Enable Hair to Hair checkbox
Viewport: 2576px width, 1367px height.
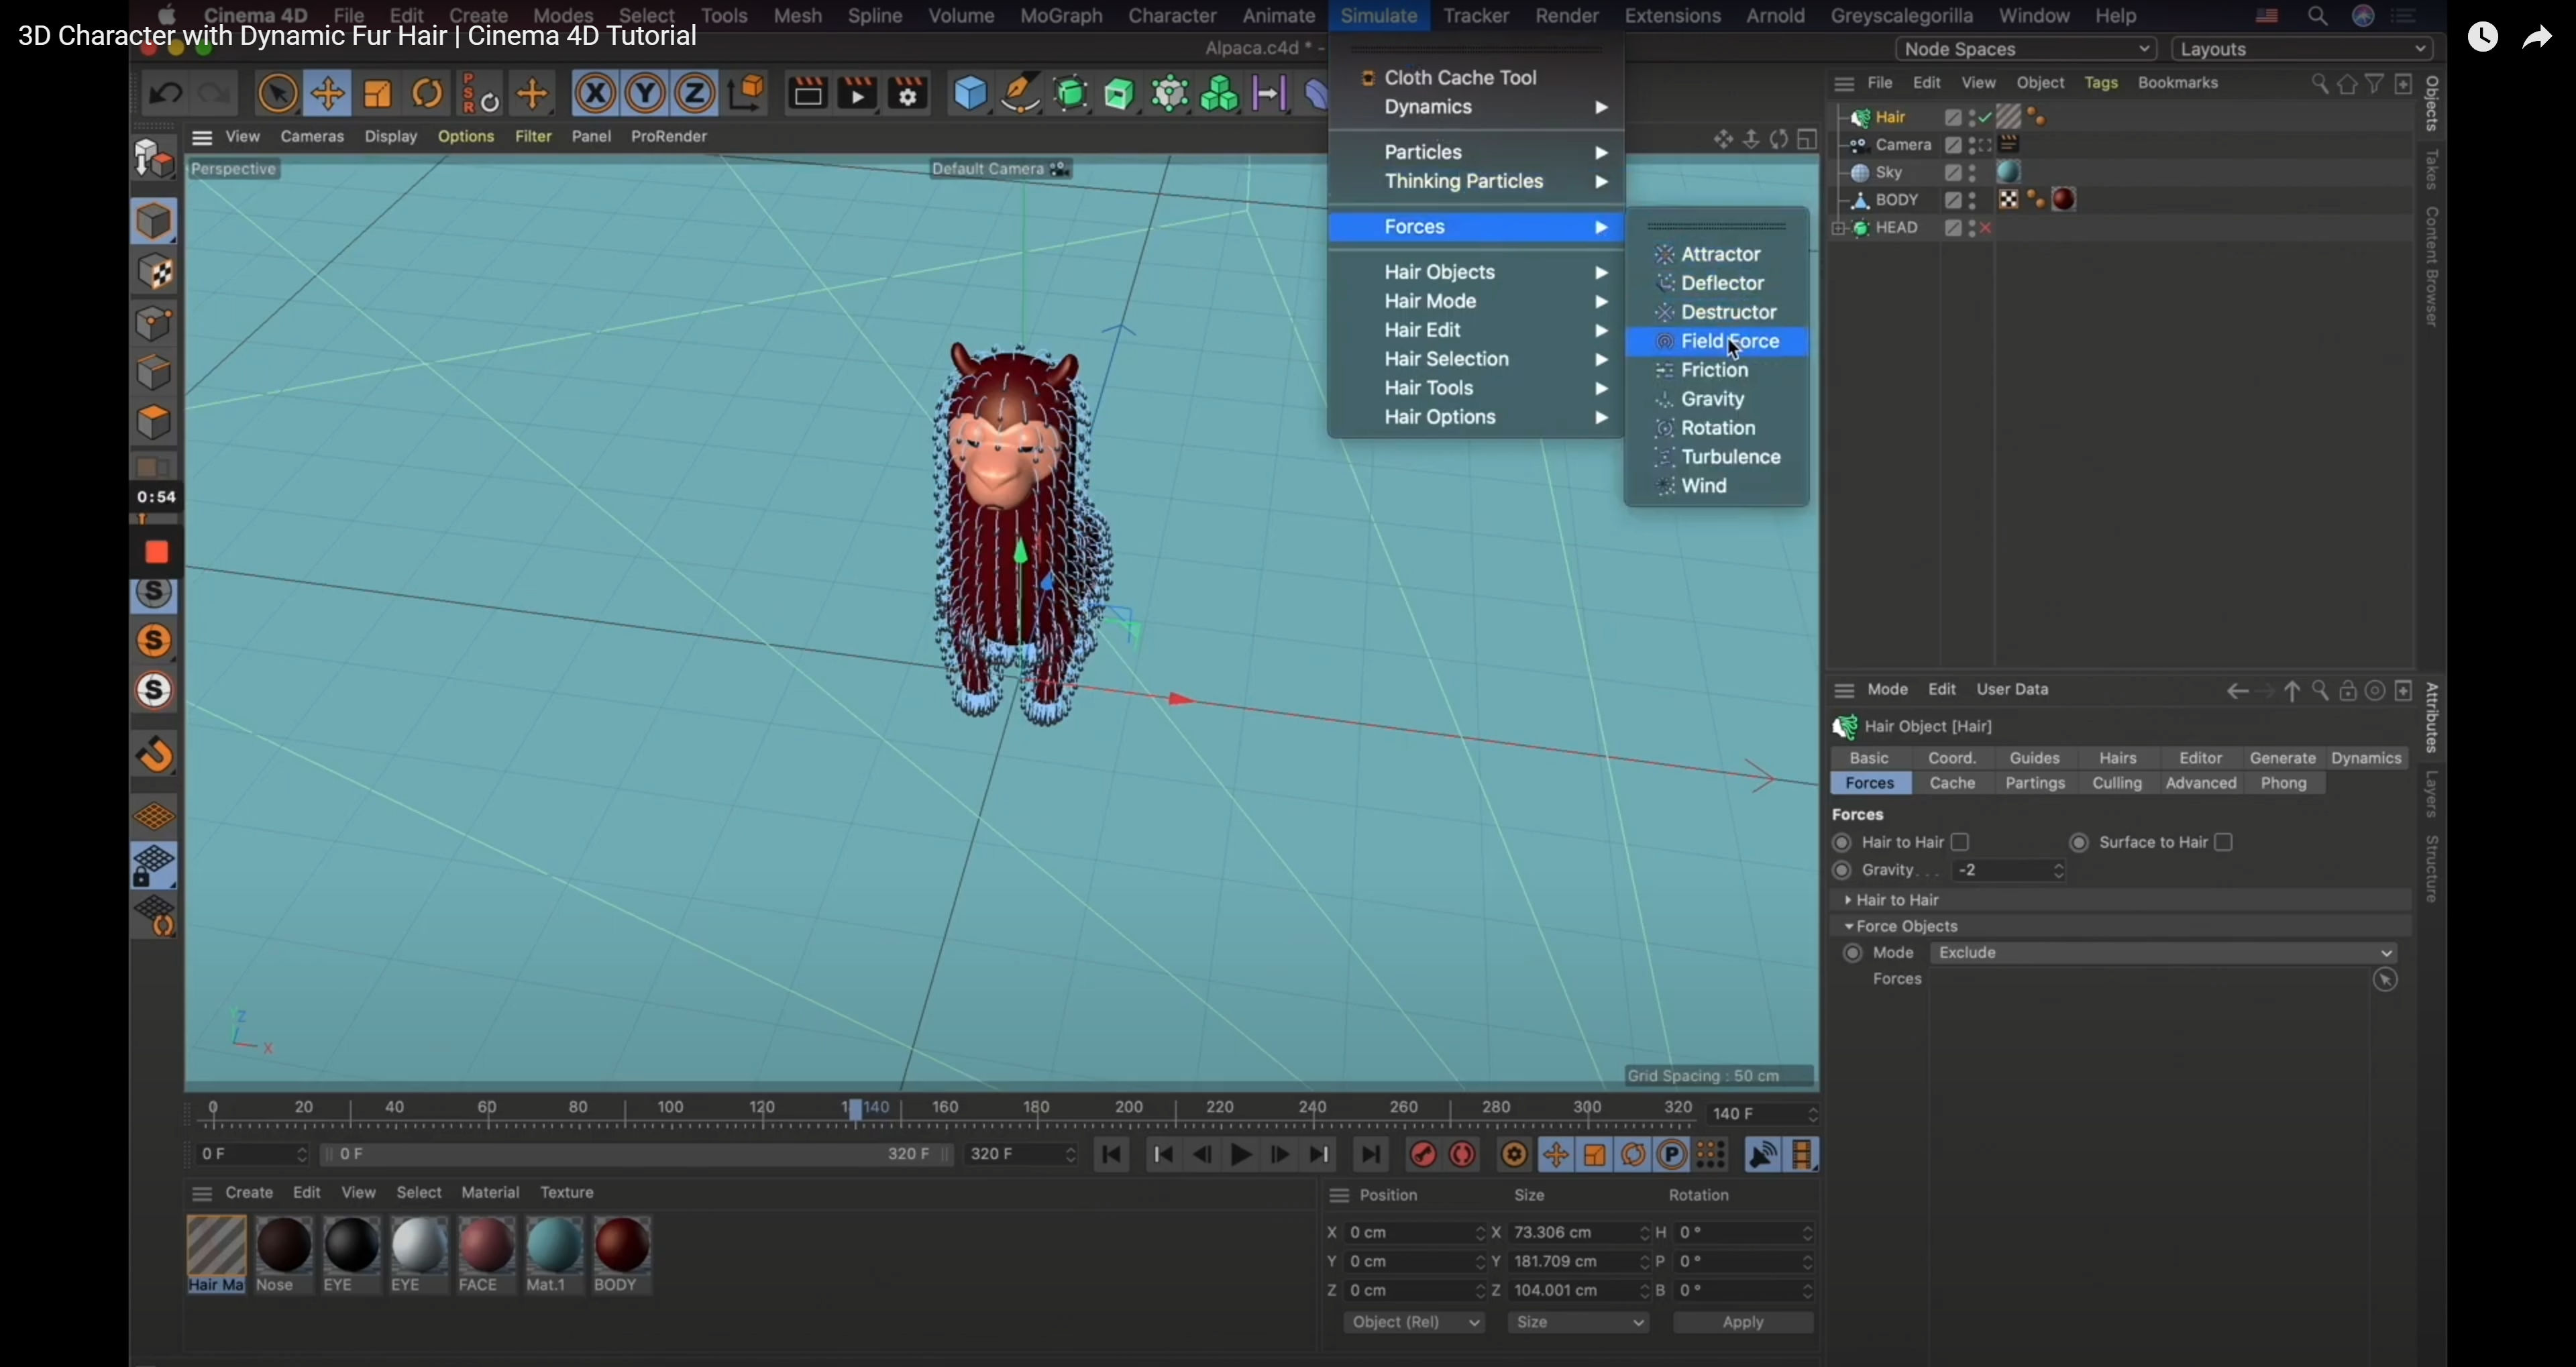click(1961, 843)
